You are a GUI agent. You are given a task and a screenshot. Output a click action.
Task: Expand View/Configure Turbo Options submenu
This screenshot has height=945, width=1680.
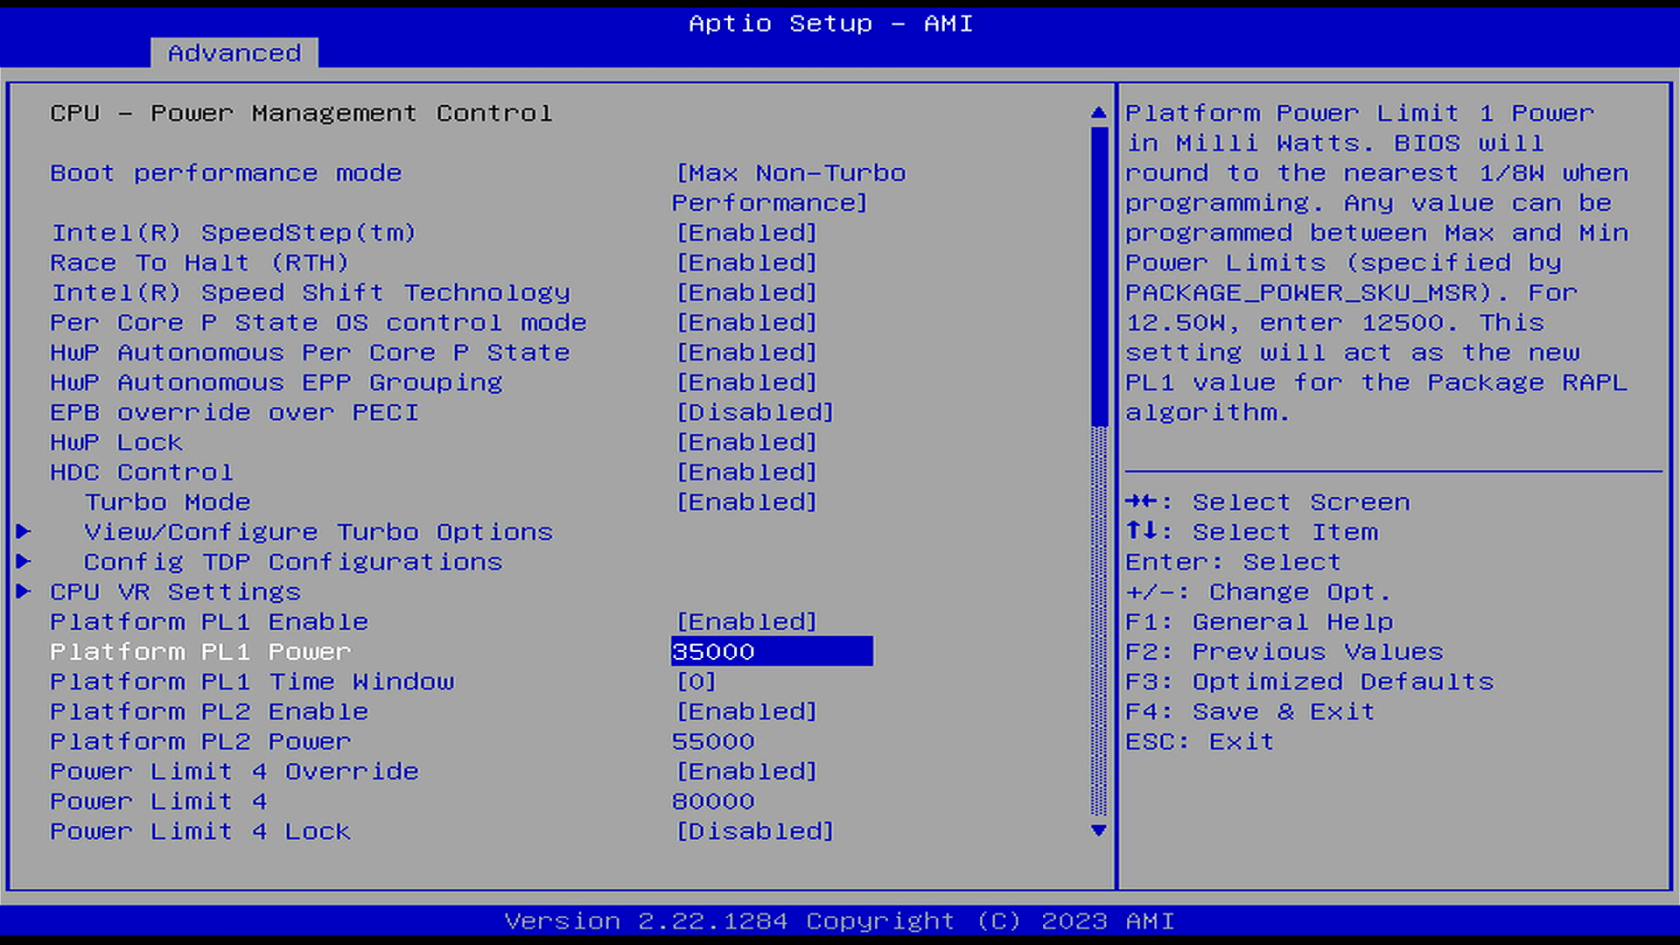point(318,532)
